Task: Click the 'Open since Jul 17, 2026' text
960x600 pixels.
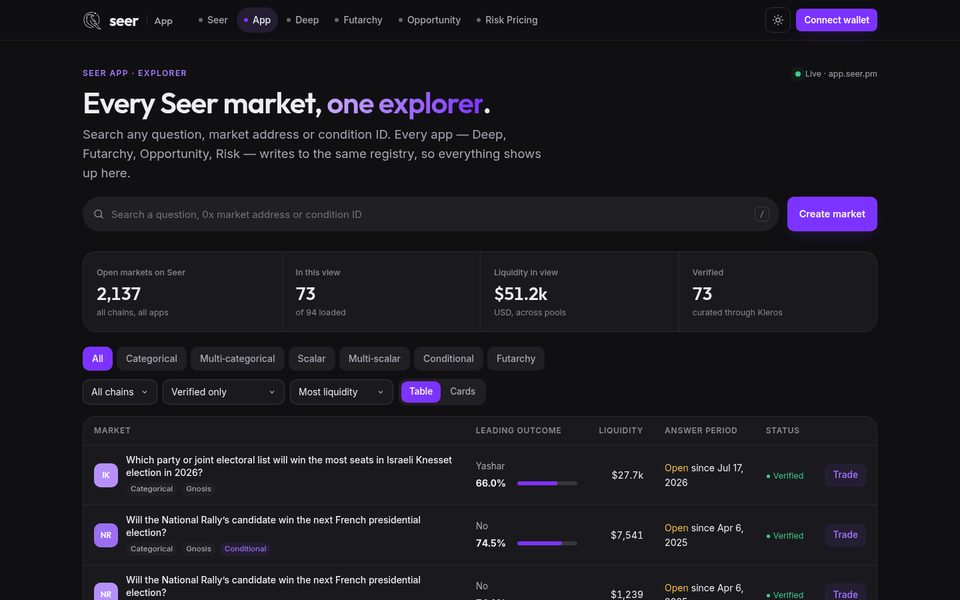Action: [704, 475]
